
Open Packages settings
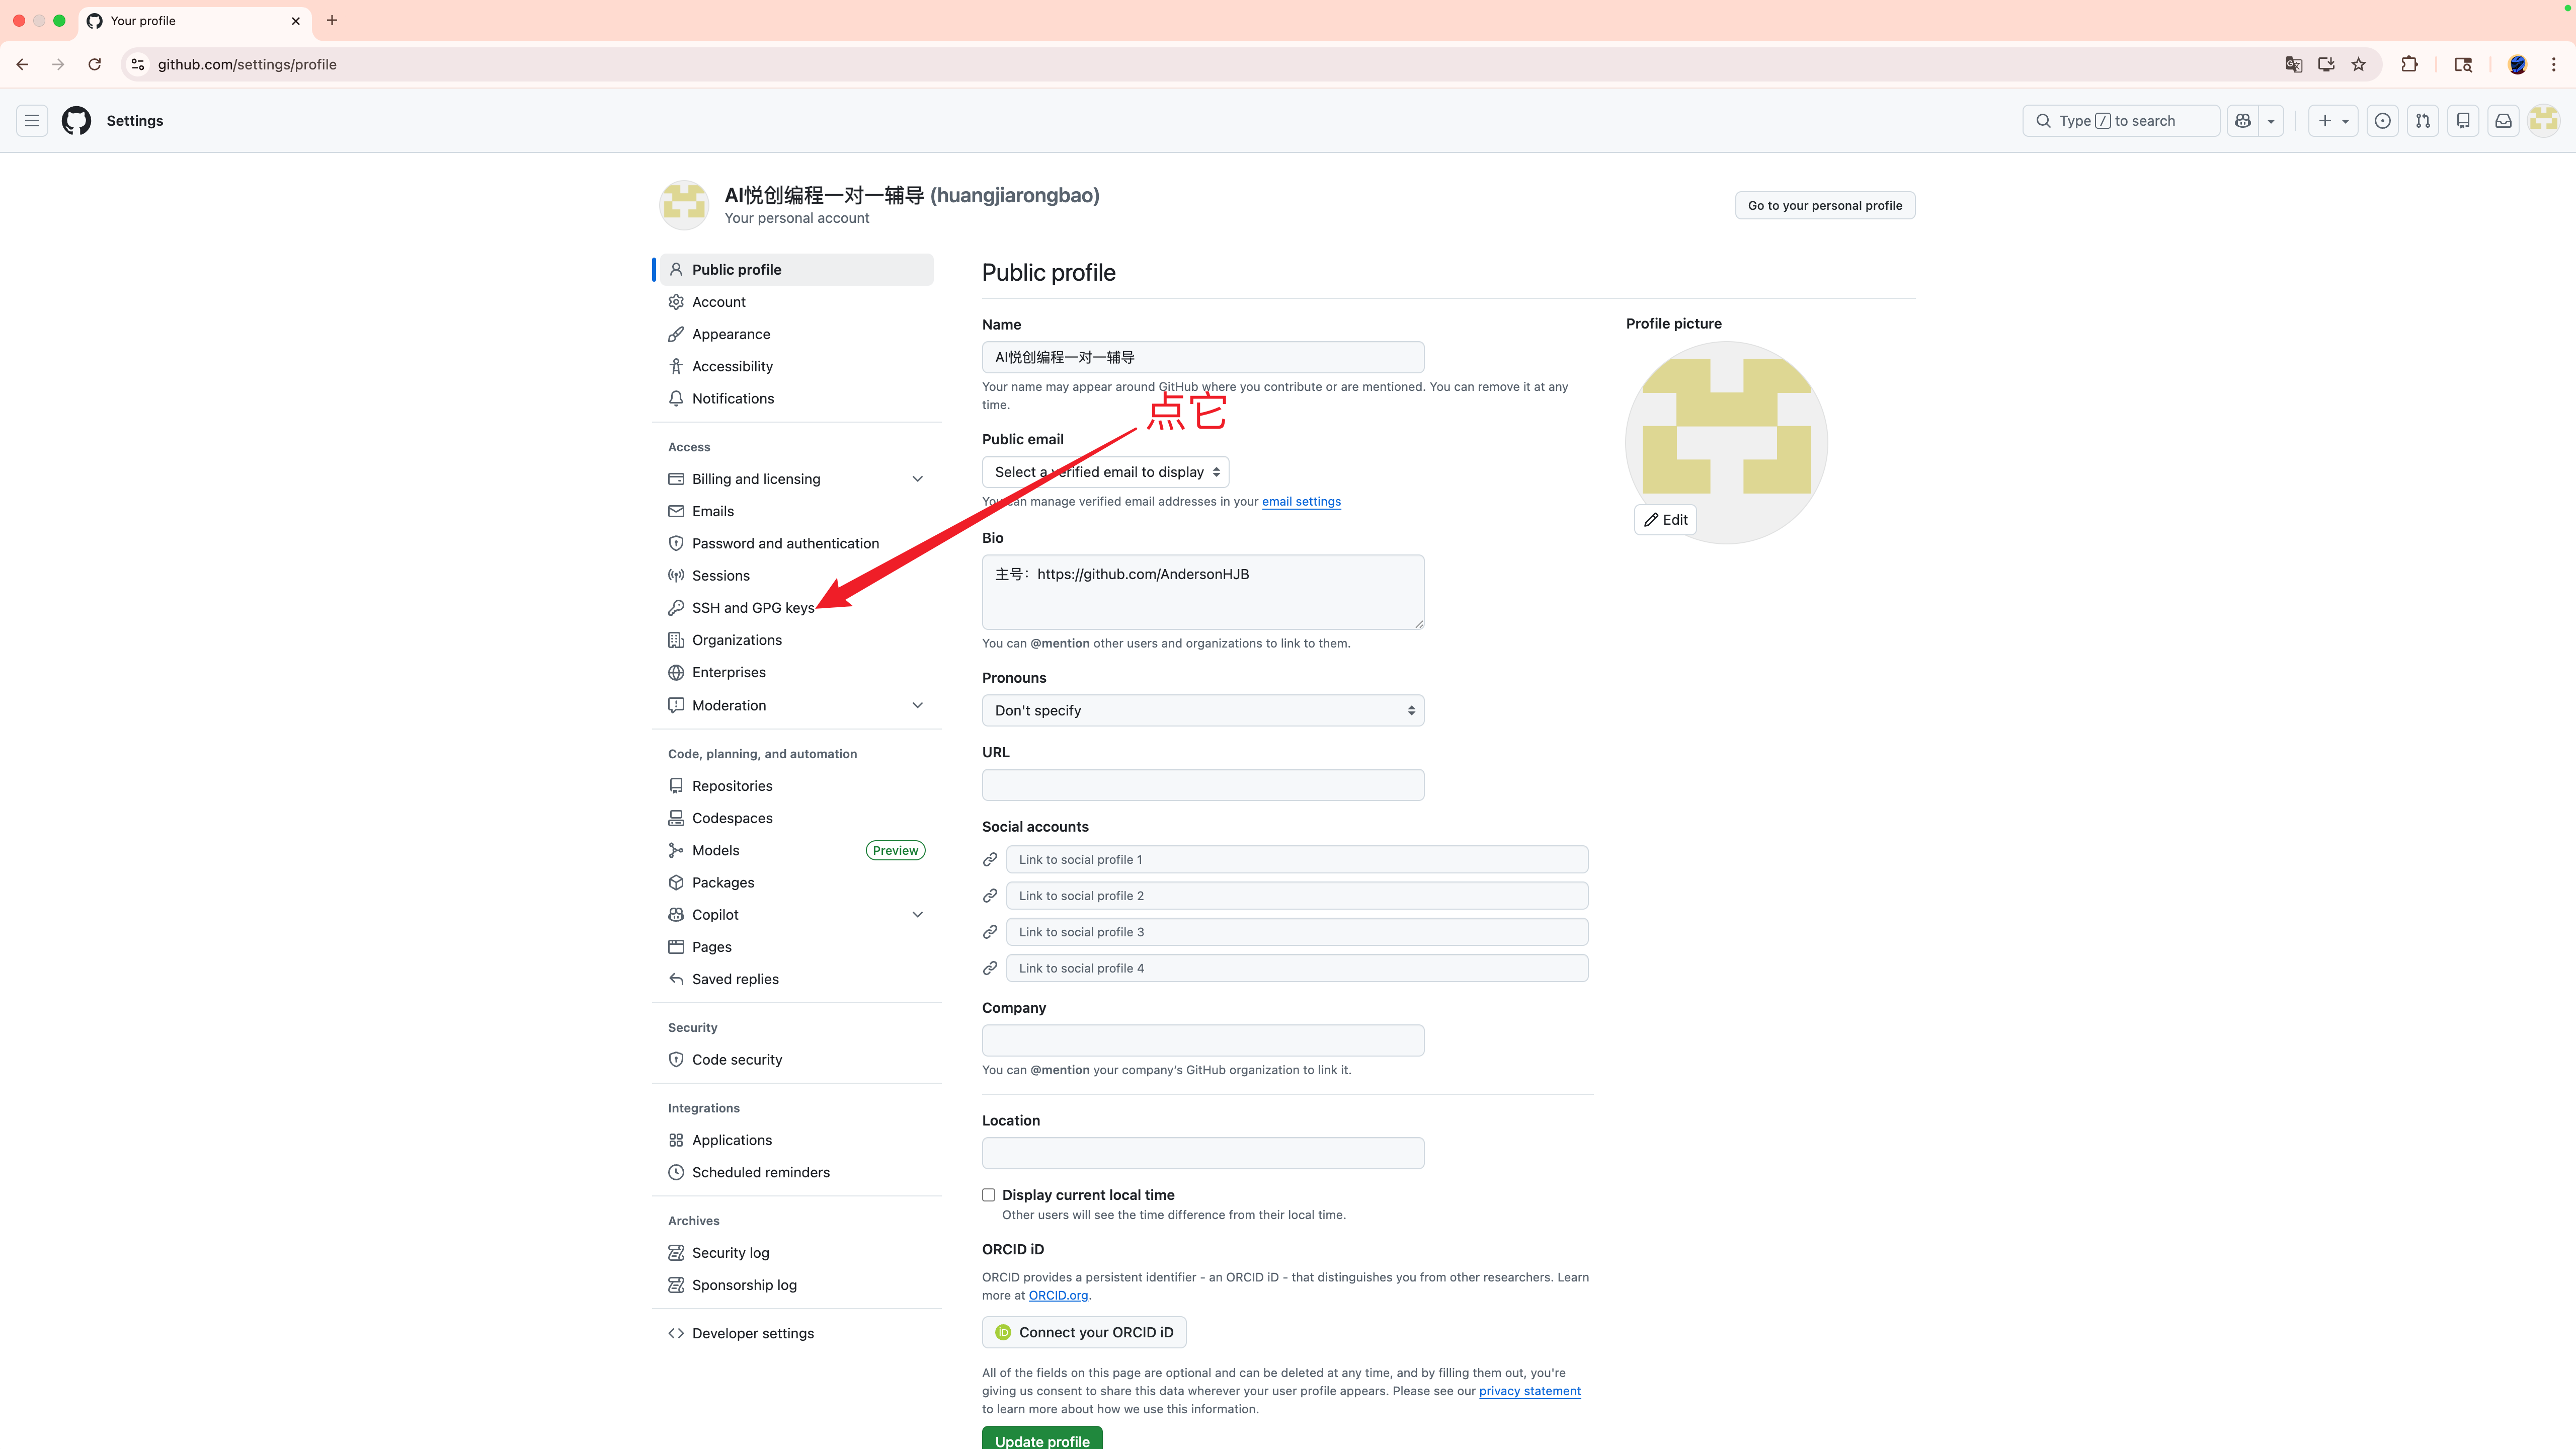[797, 882]
